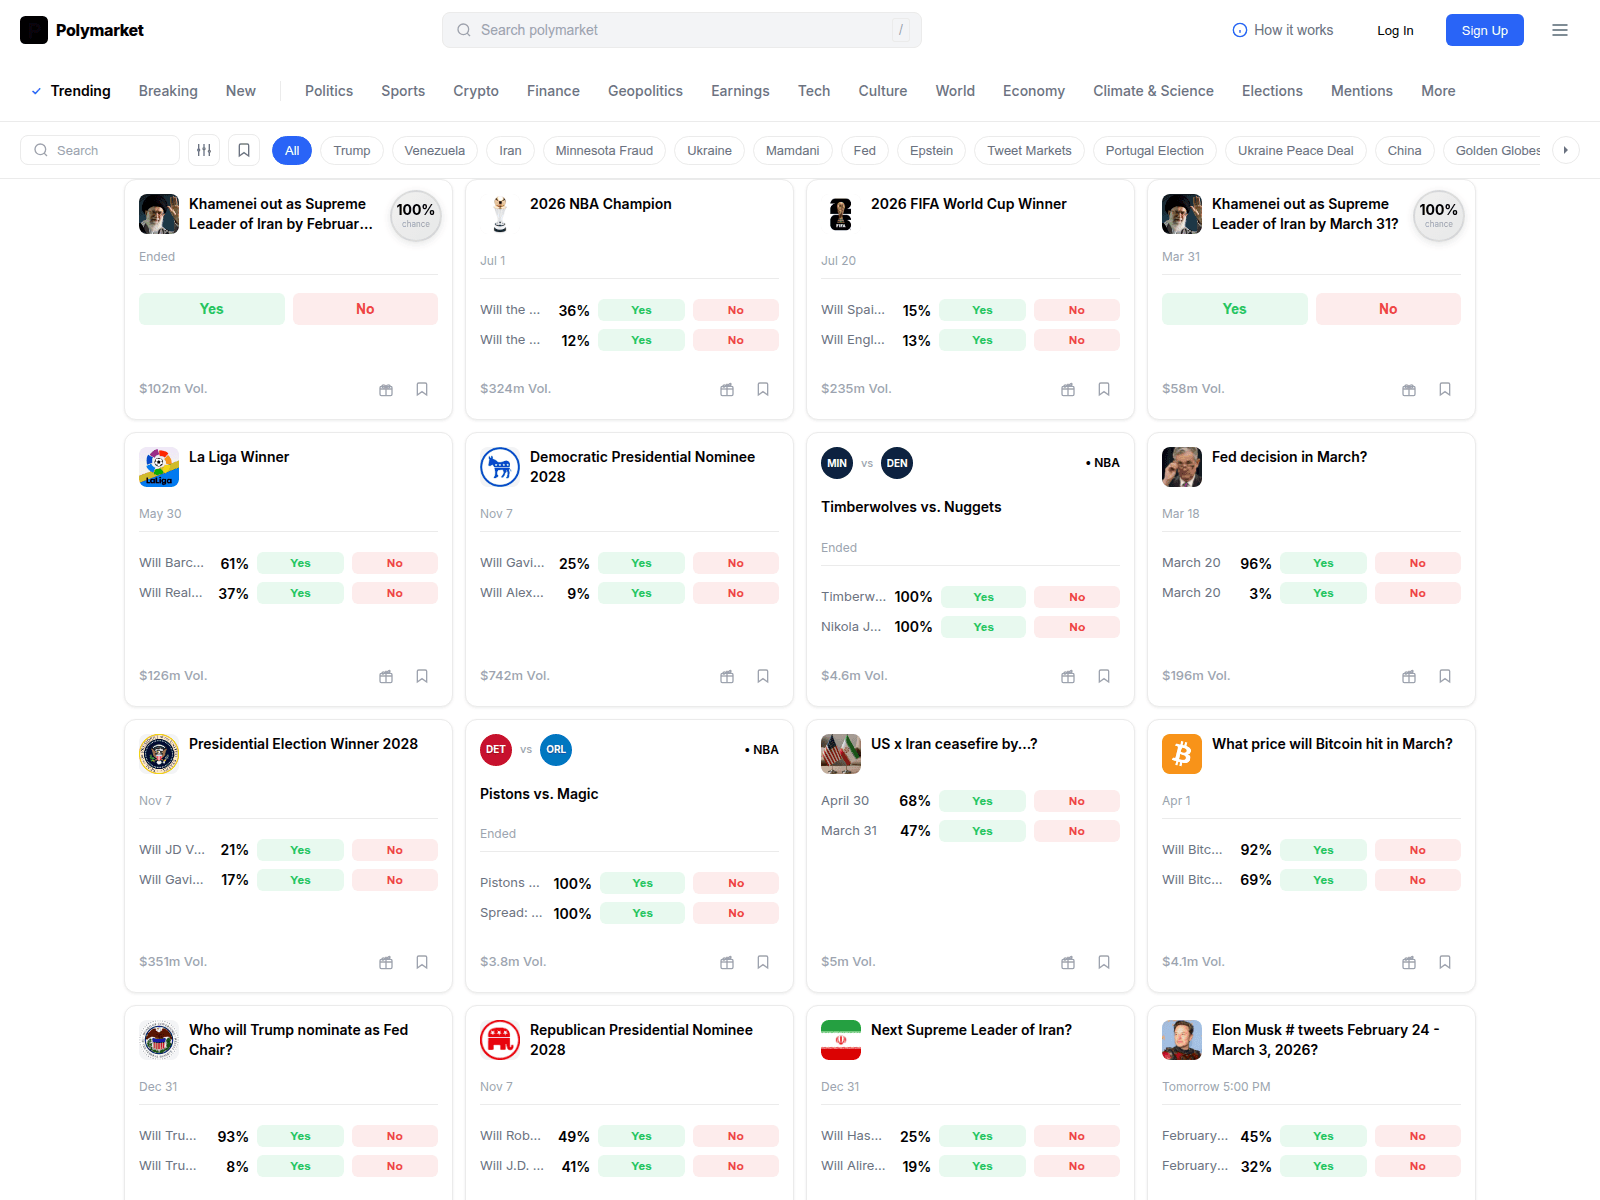Image resolution: width=1600 pixels, height=1200 pixels.
Task: Click the How it works info icon
Action: point(1239,30)
